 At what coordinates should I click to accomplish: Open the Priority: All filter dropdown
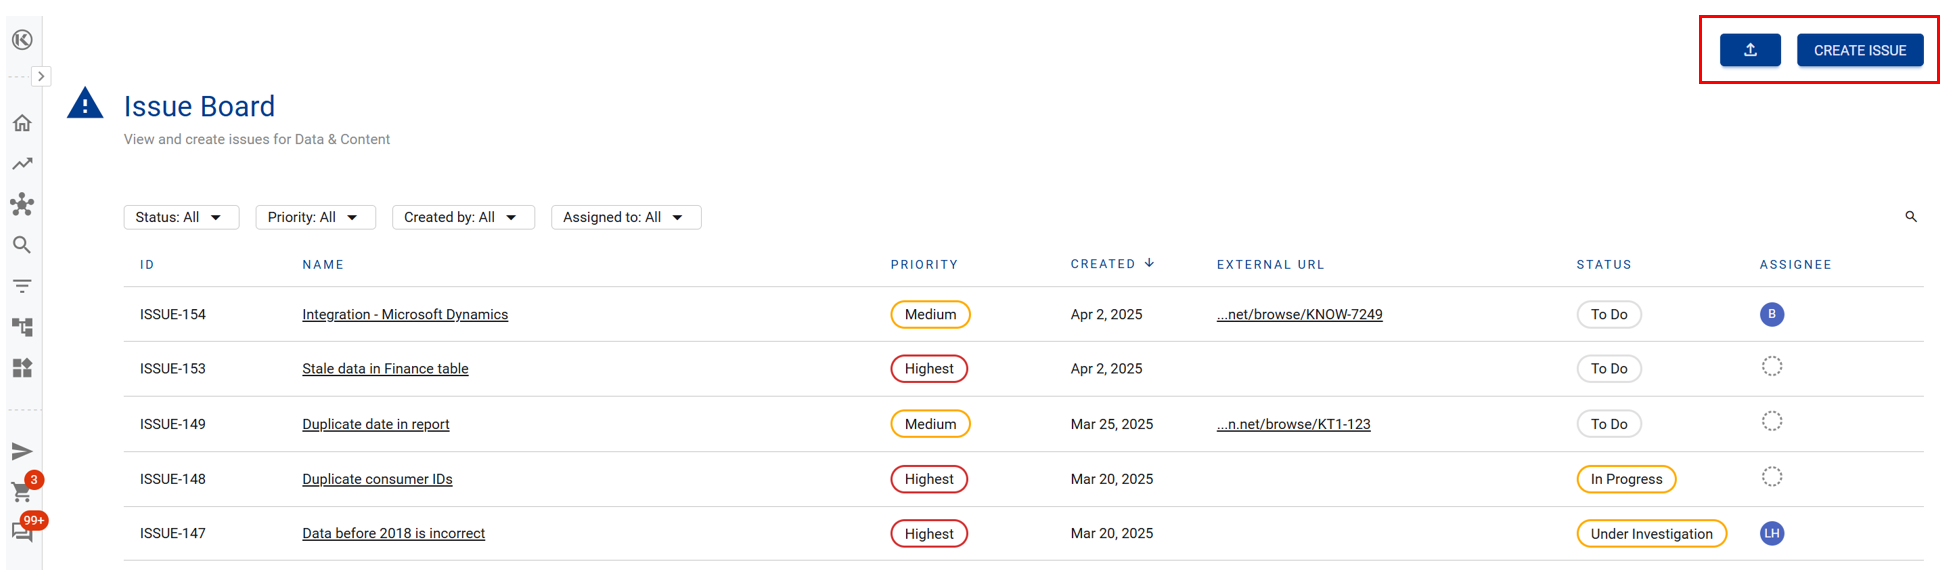click(x=315, y=217)
